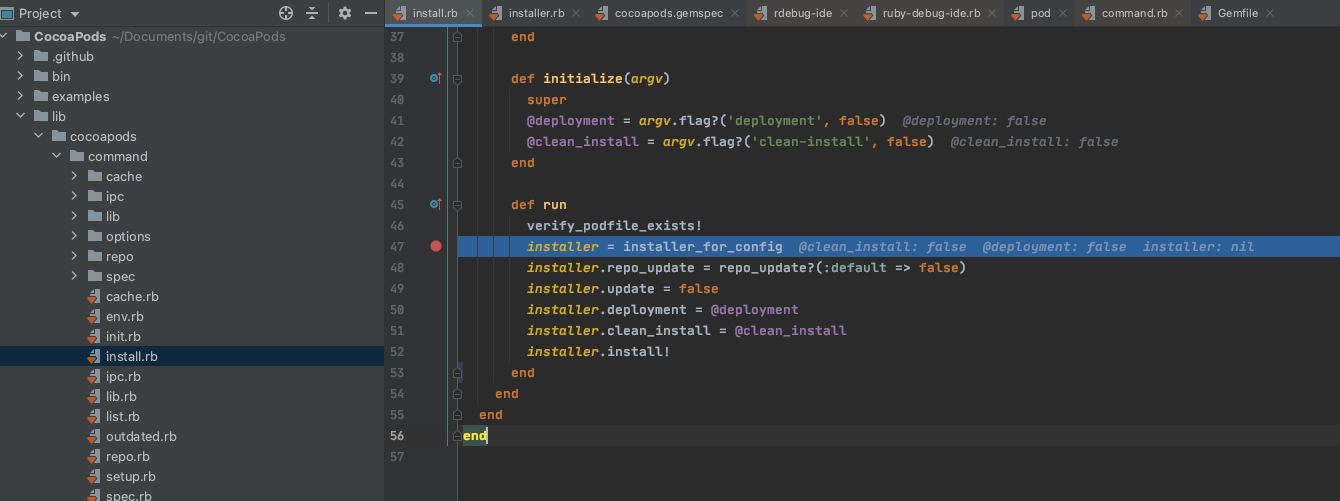Open Project panel settings gear
1340x501 pixels.
click(x=345, y=13)
